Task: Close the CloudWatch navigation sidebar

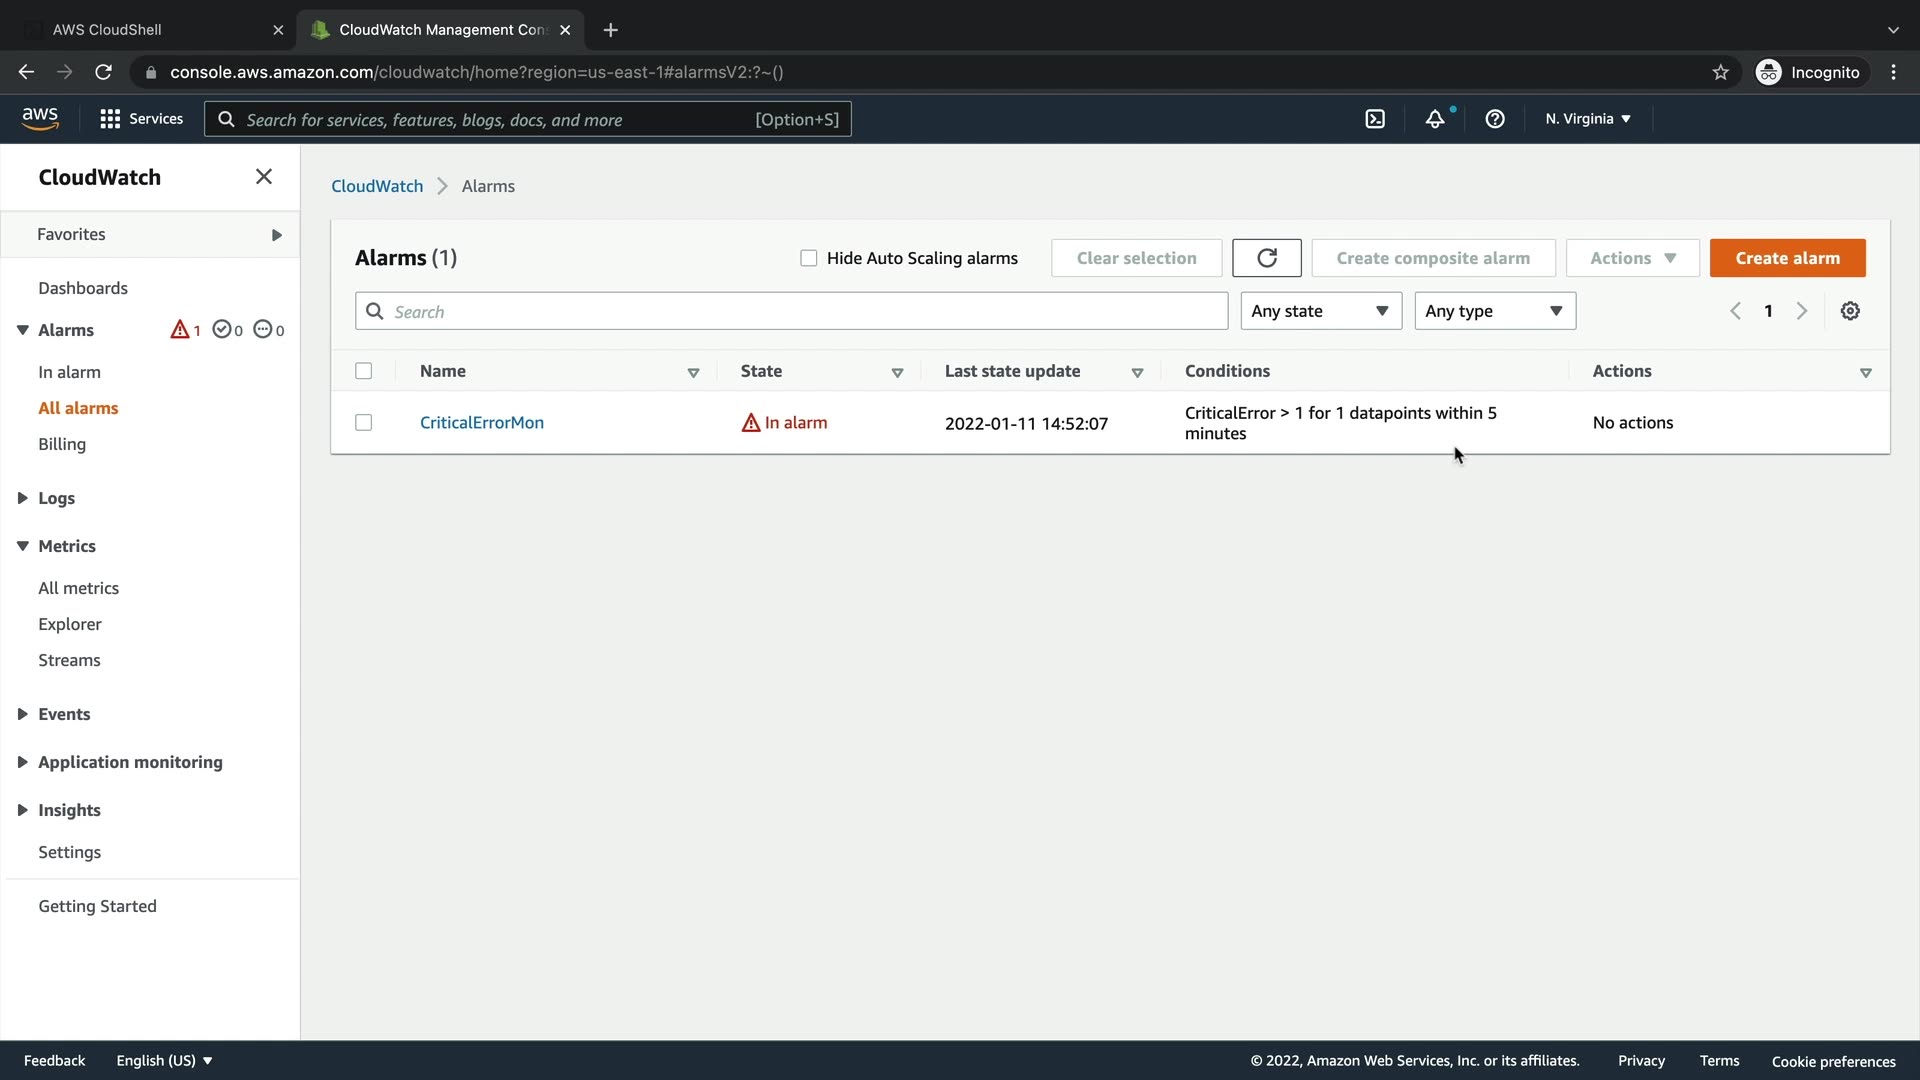Action: point(264,177)
